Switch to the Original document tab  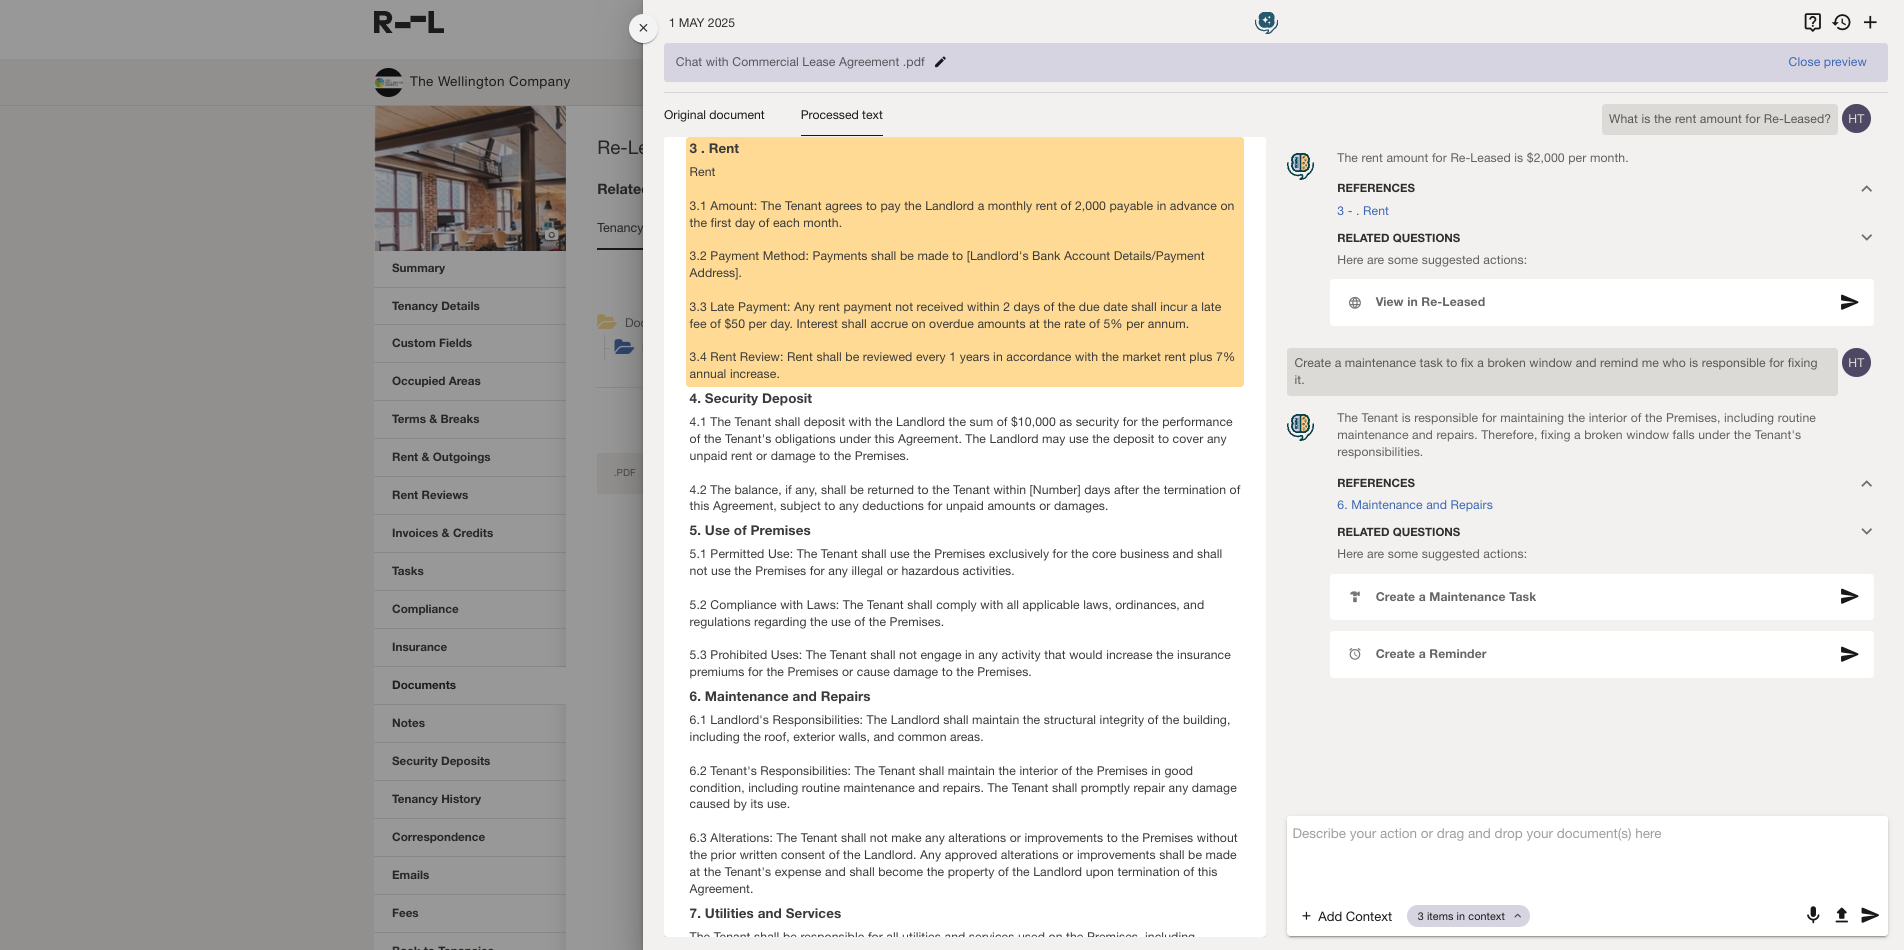[x=714, y=115]
